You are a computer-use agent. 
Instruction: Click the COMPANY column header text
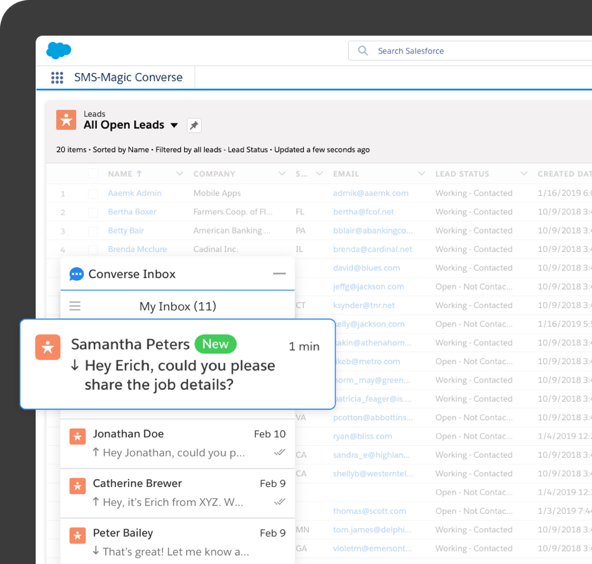coord(214,174)
